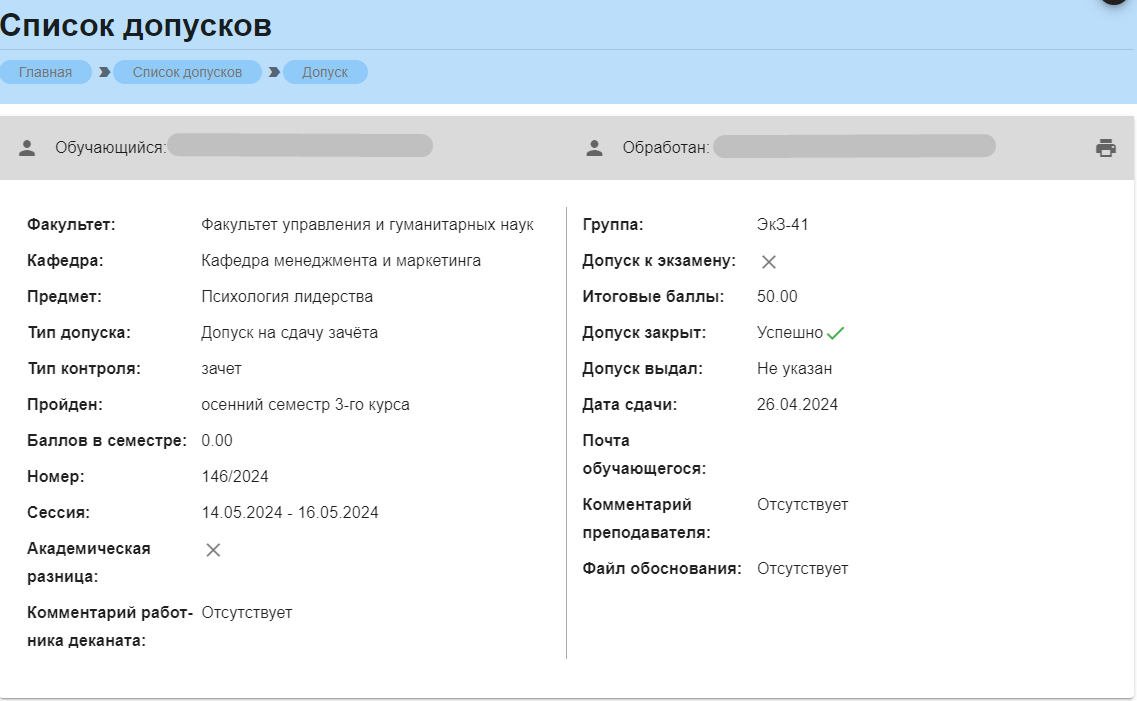Go to the Главная breadcrumb
The image size is (1137, 701).
point(46,72)
